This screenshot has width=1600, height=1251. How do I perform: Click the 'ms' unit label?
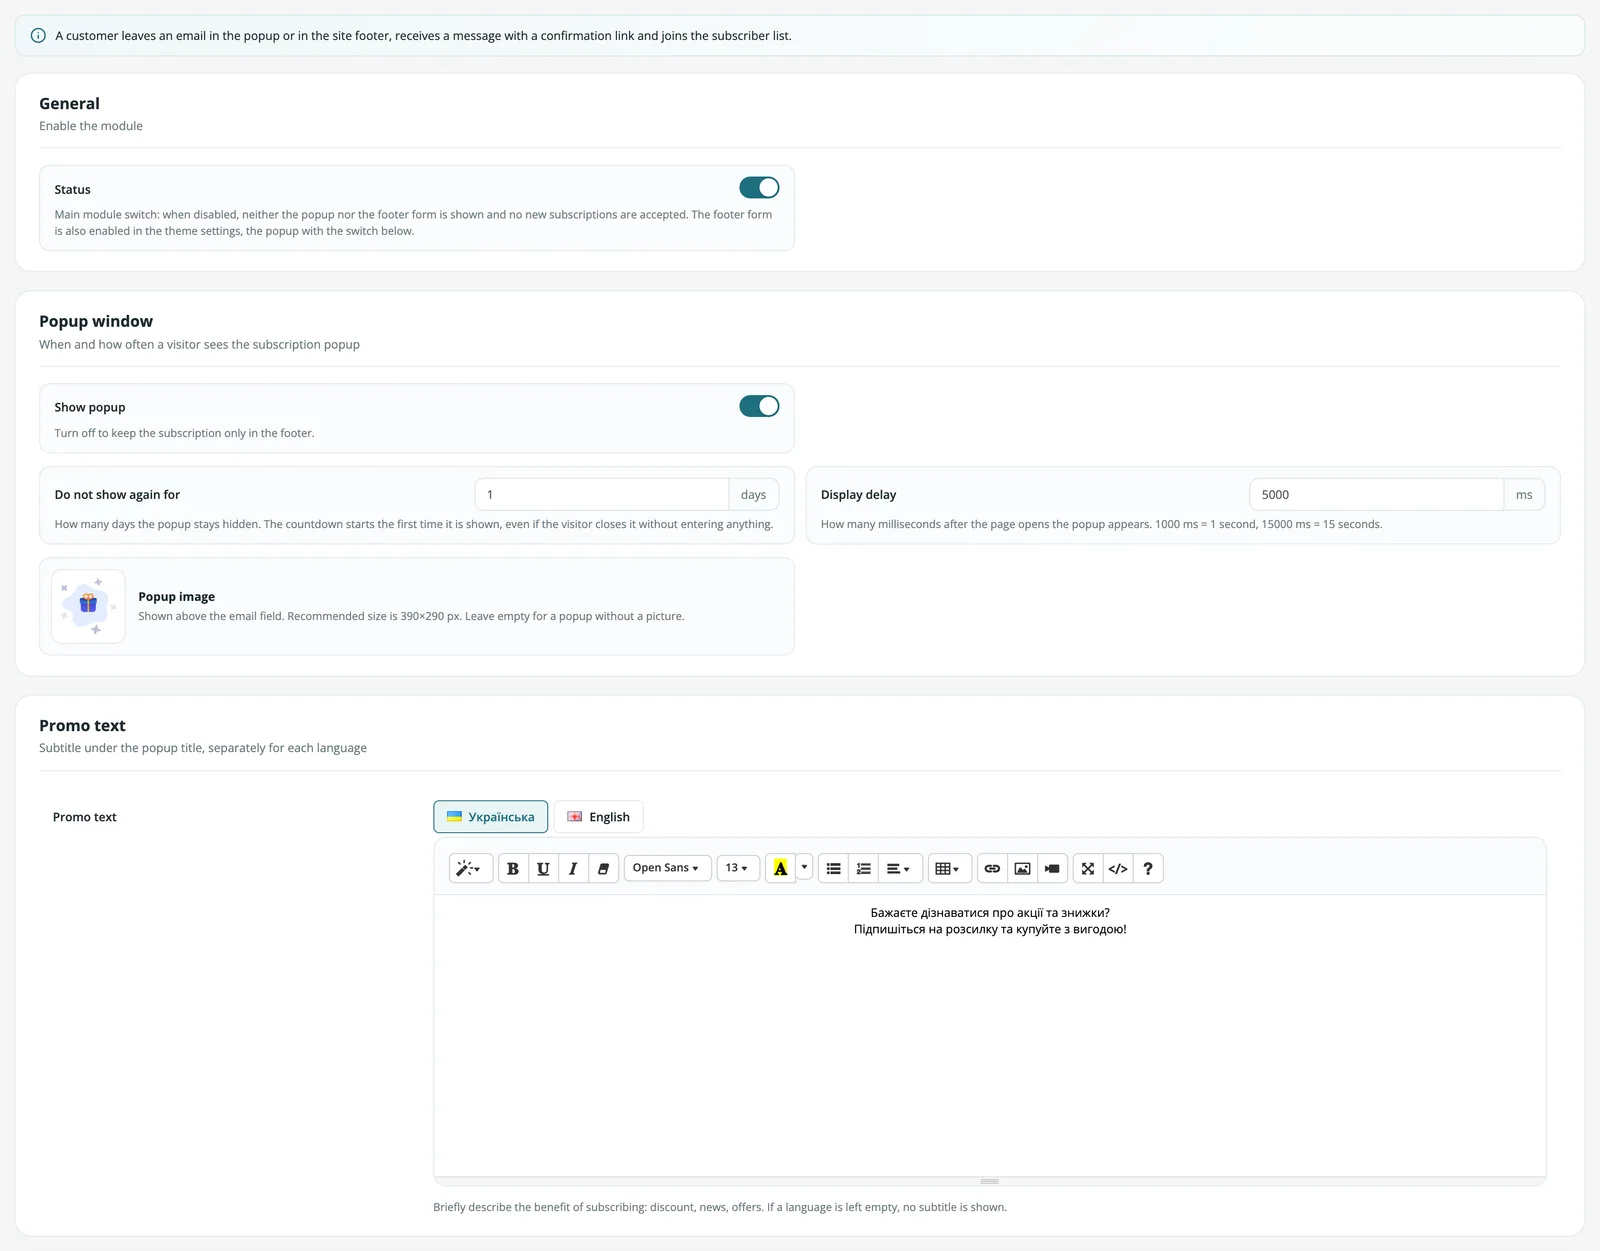tap(1524, 495)
